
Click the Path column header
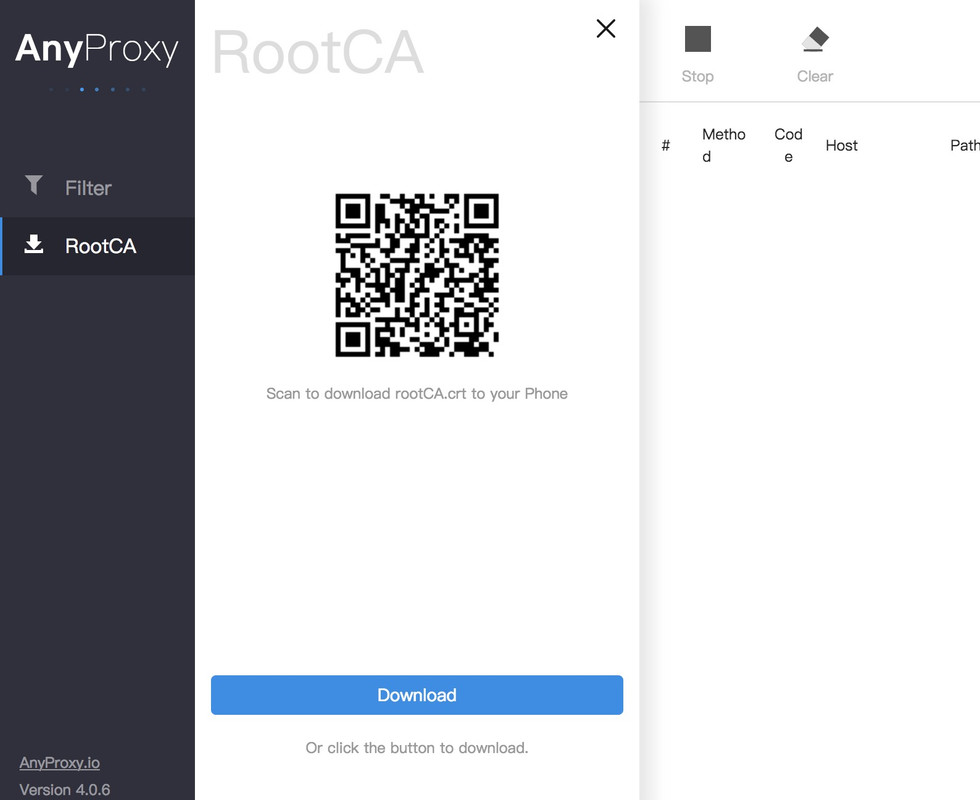pyautogui.click(x=964, y=146)
